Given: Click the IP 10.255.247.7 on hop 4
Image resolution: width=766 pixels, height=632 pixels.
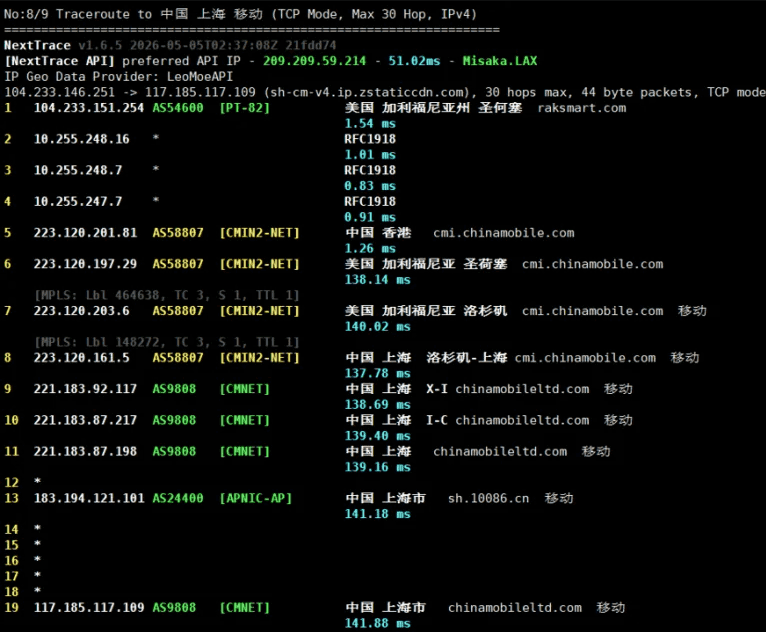Looking at the screenshot, I should (78, 202).
